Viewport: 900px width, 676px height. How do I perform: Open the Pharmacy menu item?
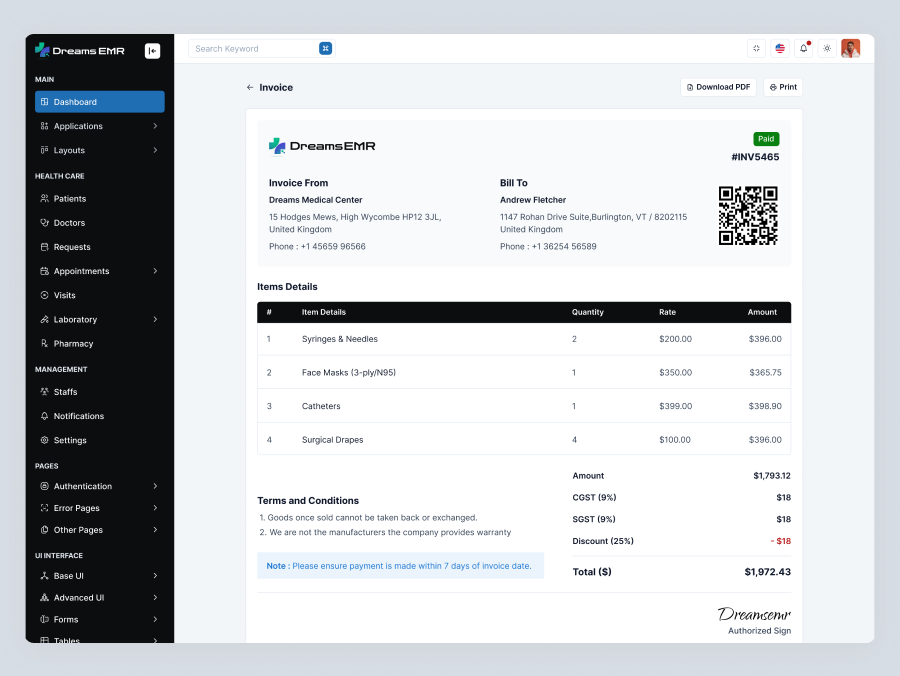100,343
